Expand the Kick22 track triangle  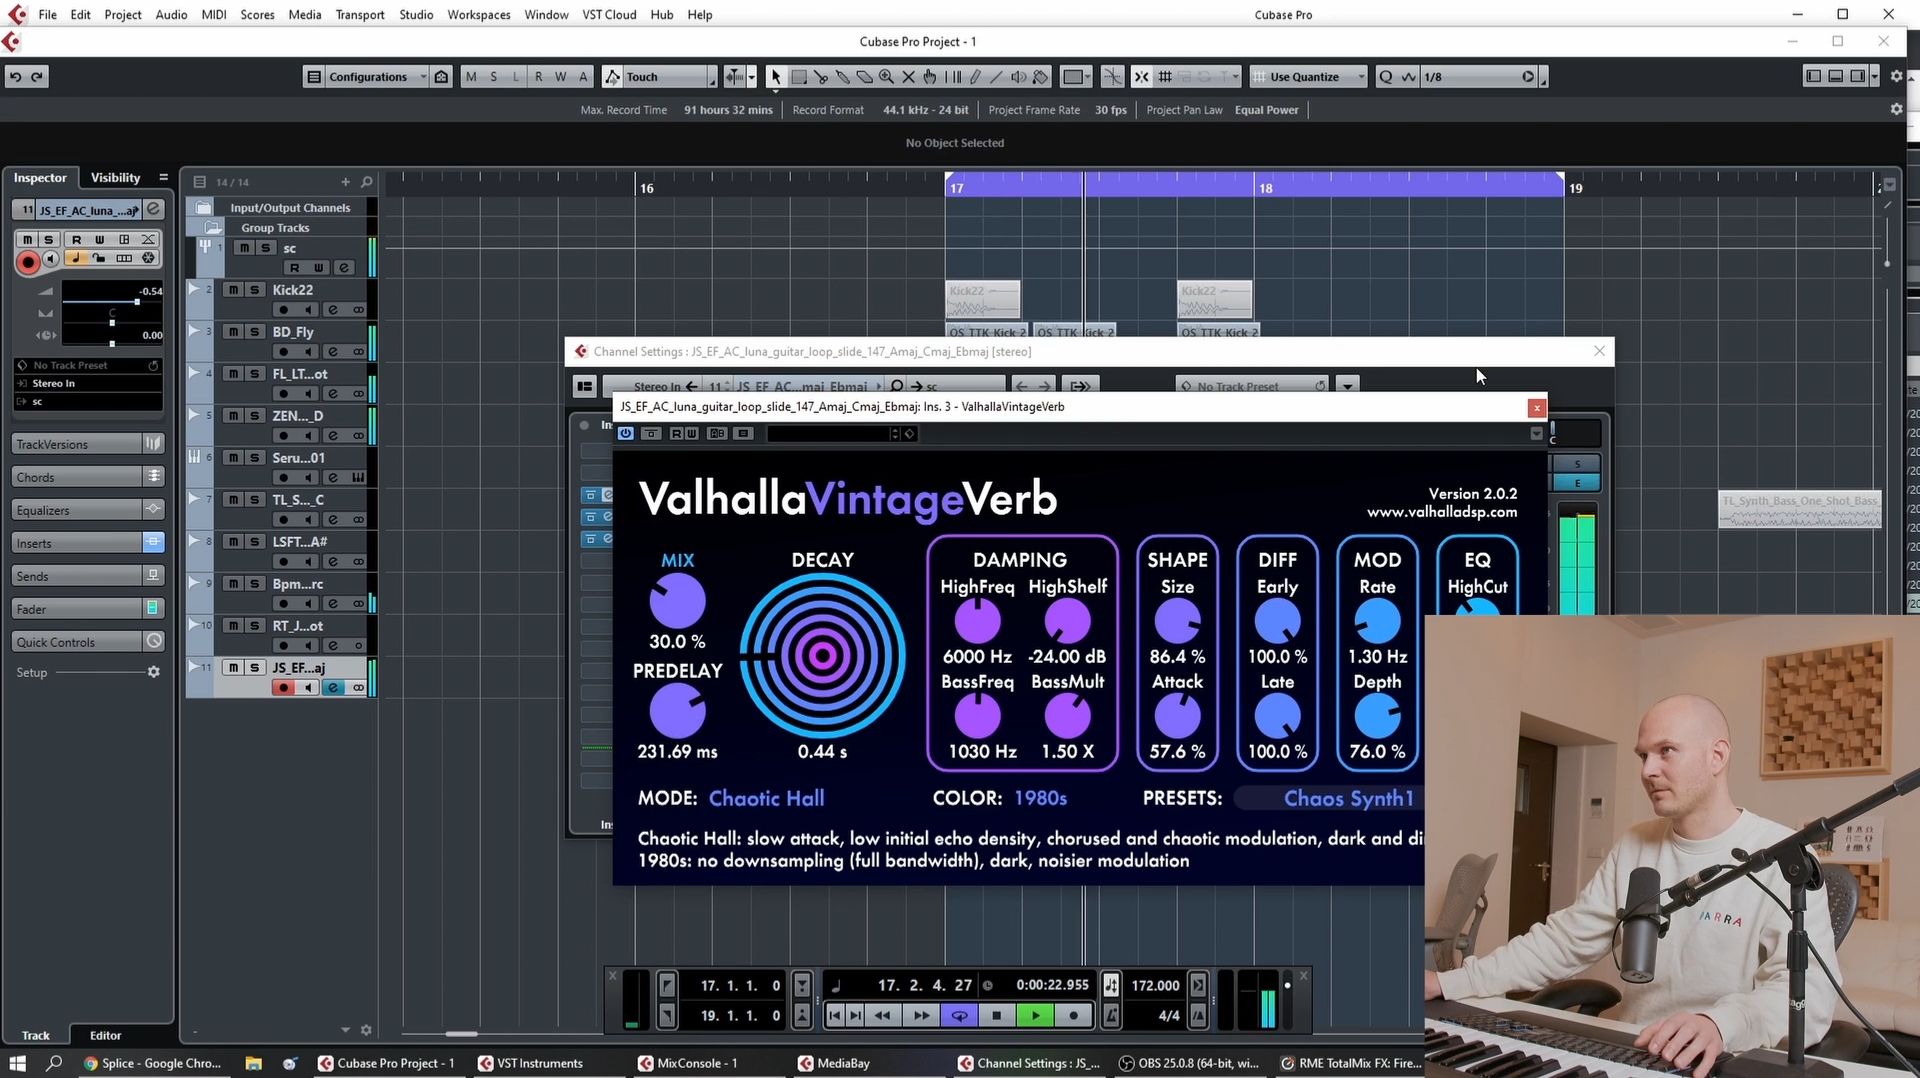pyautogui.click(x=194, y=289)
